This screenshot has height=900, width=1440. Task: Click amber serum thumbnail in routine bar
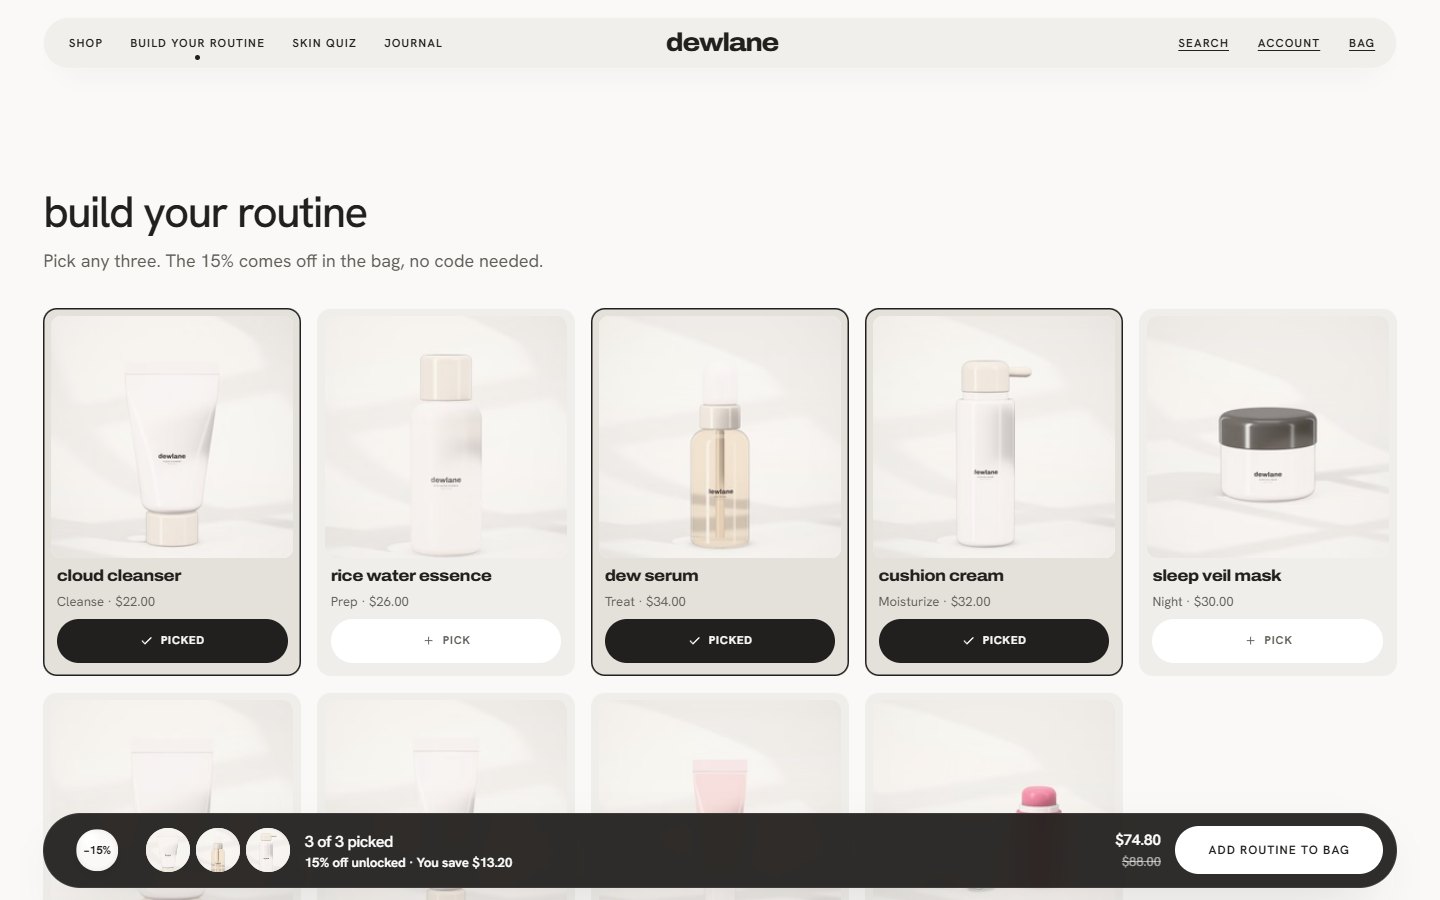[x=218, y=850]
